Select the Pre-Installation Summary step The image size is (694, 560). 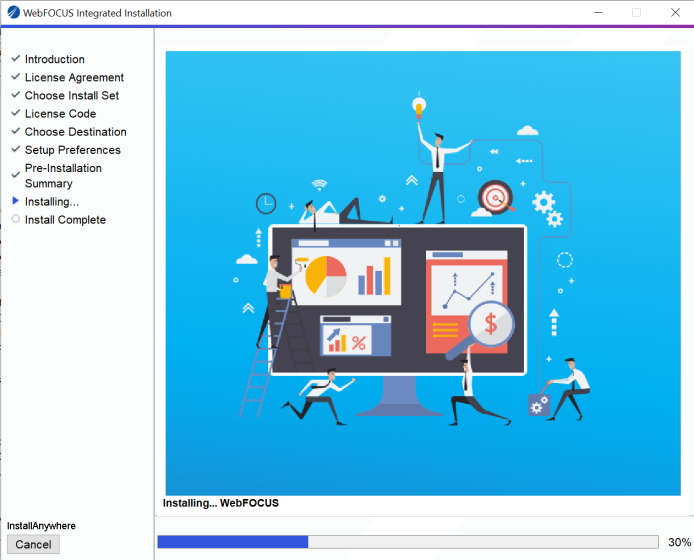click(63, 176)
